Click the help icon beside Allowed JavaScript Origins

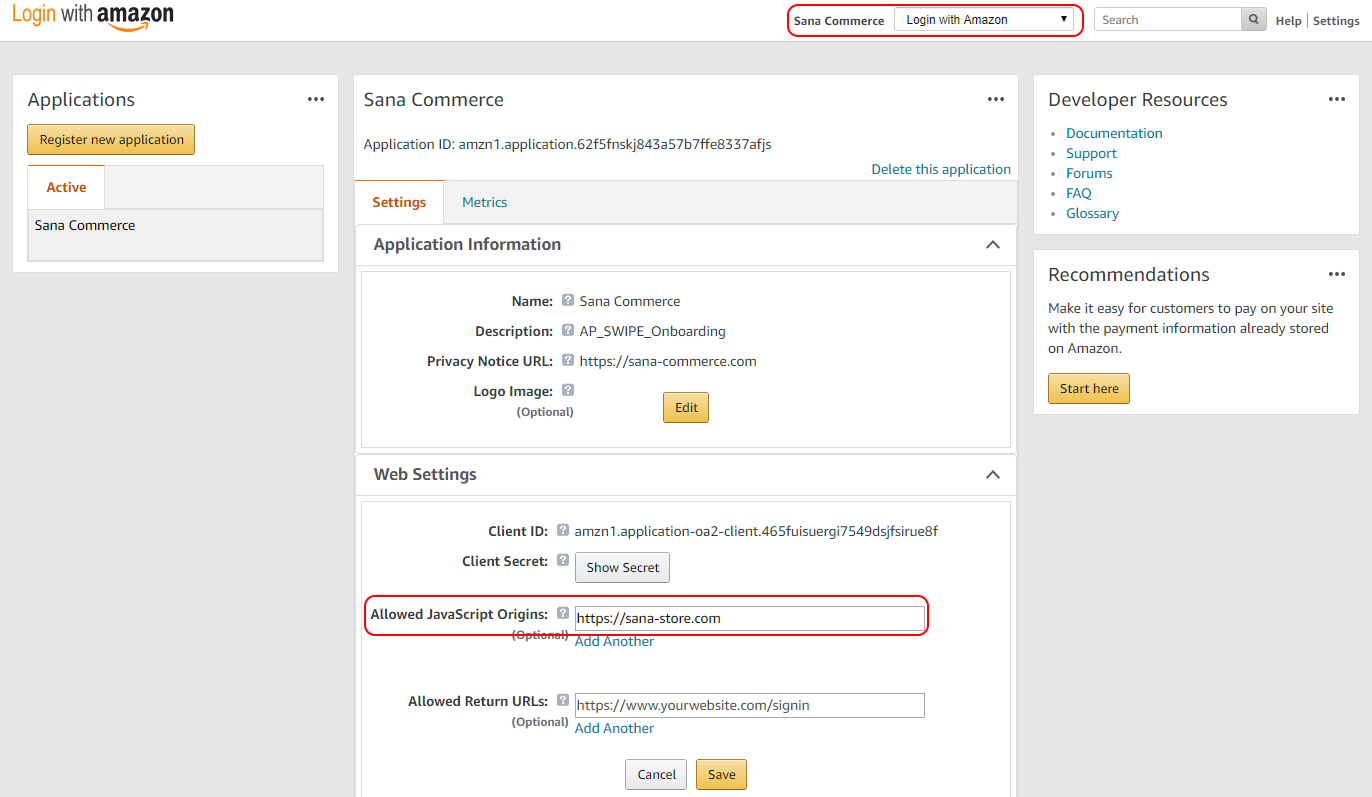[x=563, y=614]
